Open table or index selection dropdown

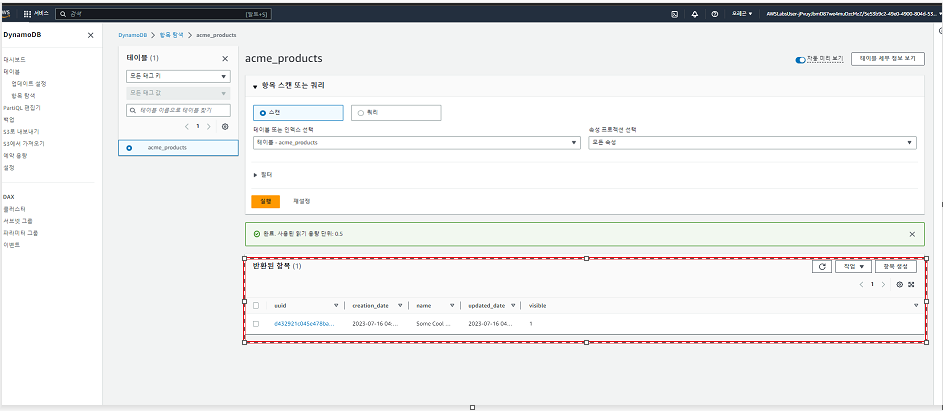tap(417, 143)
